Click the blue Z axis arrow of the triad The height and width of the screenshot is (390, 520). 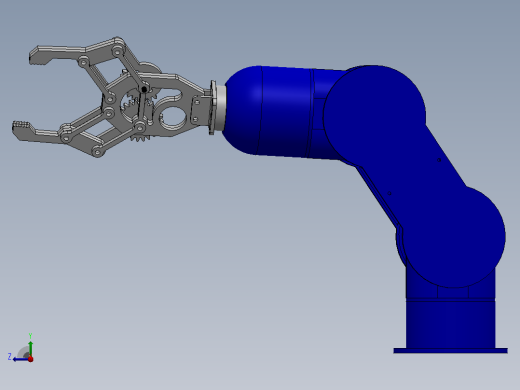(x=21, y=359)
